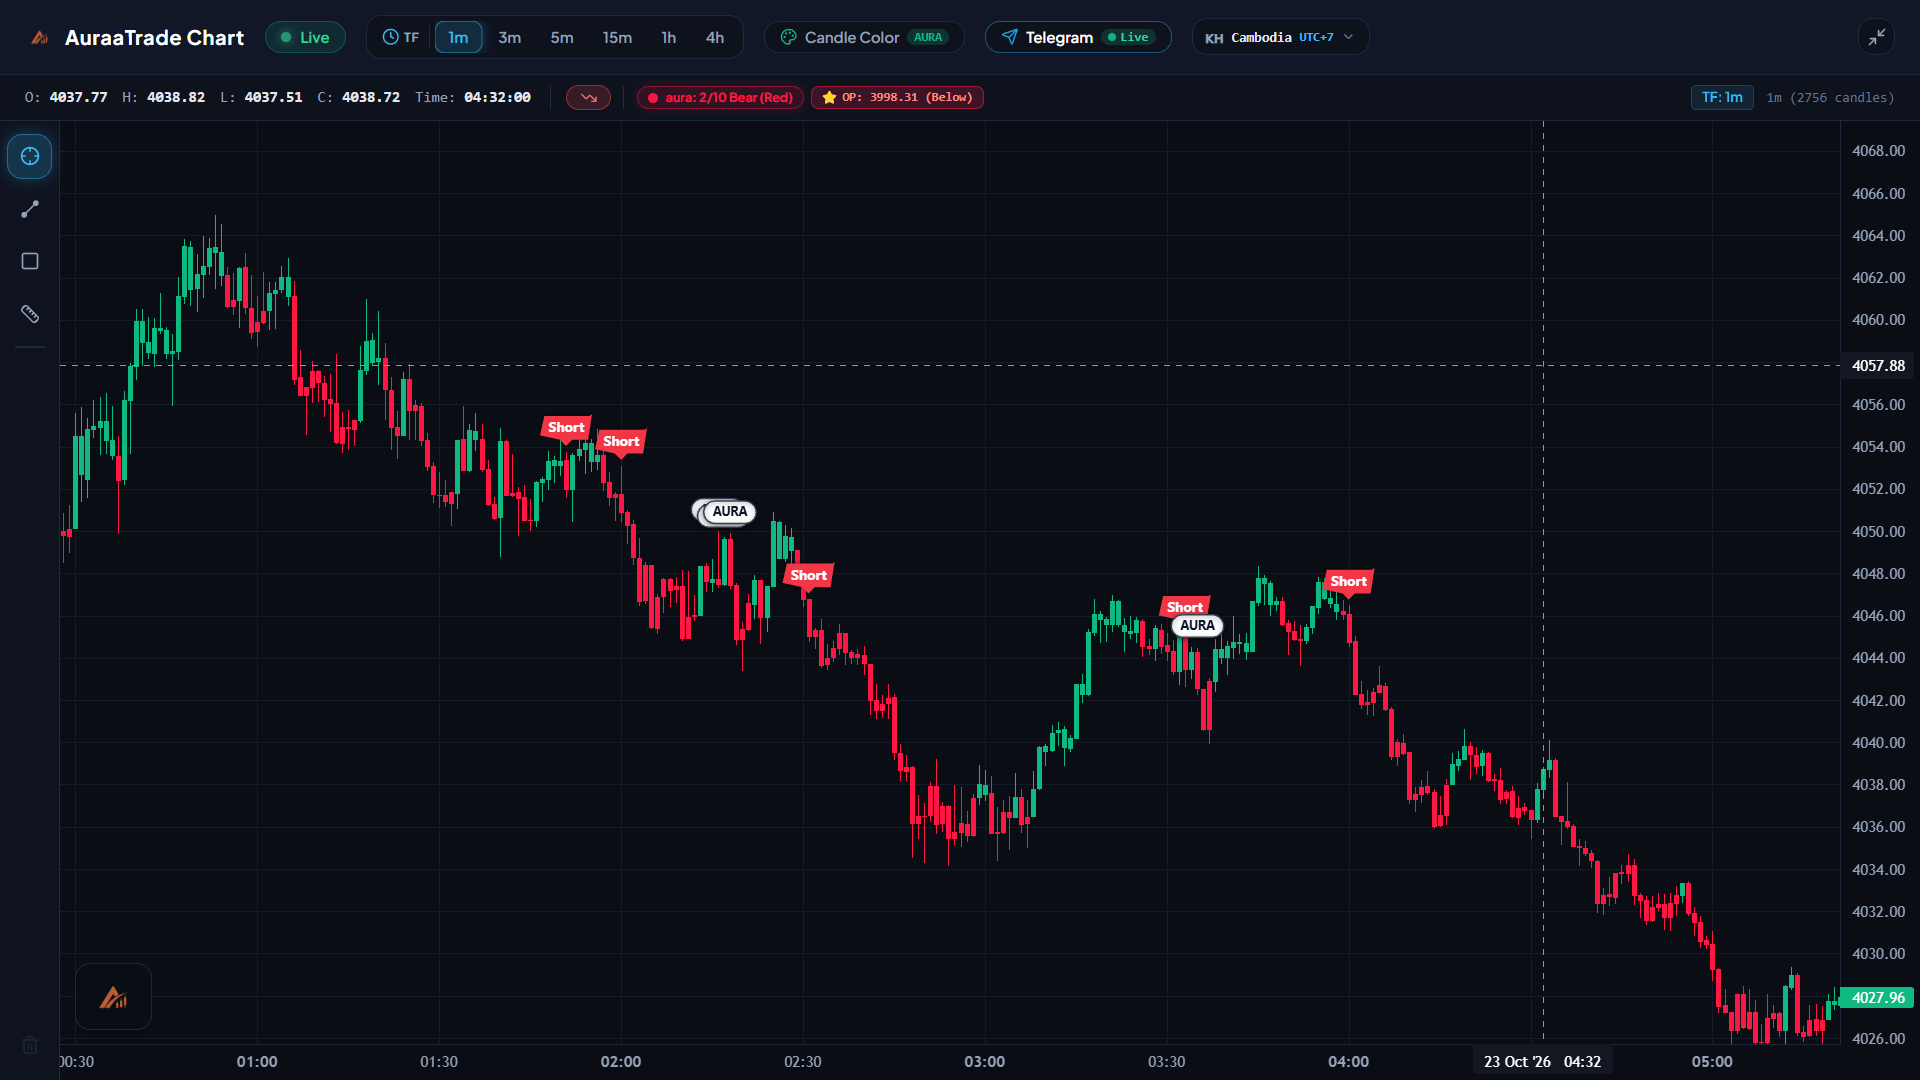Open the Cambodia UTC+7 timezone dropdown
The height and width of the screenshot is (1080, 1920).
(x=1280, y=37)
